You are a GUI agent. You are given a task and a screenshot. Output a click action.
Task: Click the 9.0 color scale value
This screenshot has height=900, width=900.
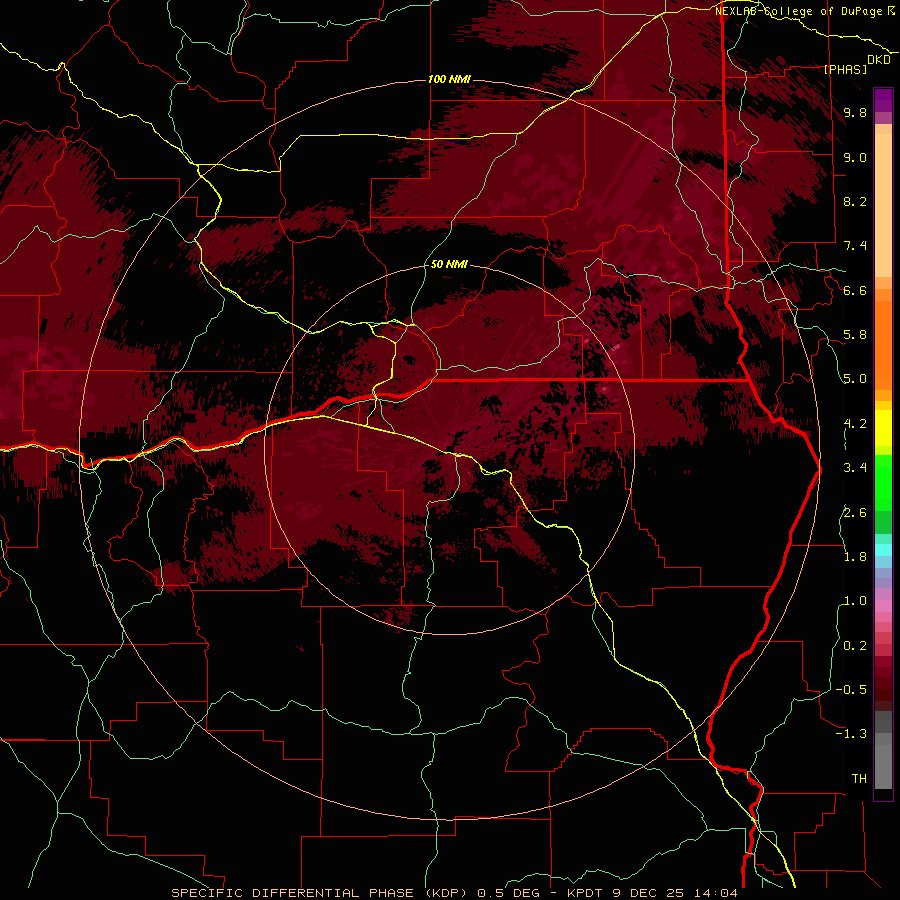(855, 157)
